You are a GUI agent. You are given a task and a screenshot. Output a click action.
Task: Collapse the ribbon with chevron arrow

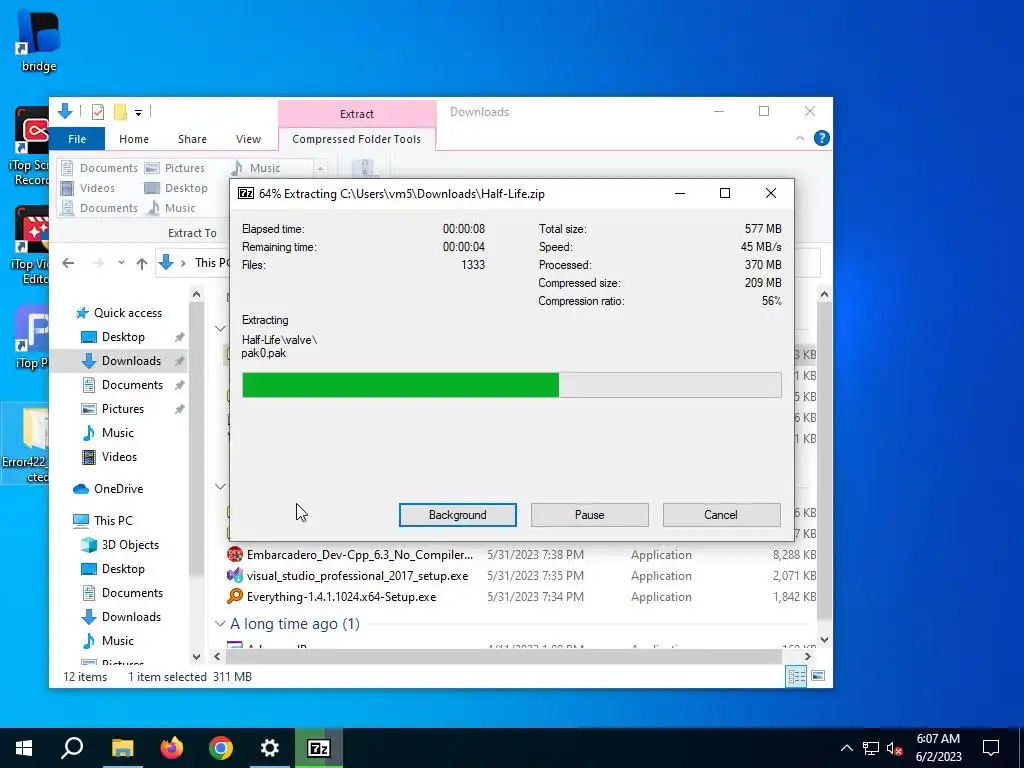[x=799, y=138]
